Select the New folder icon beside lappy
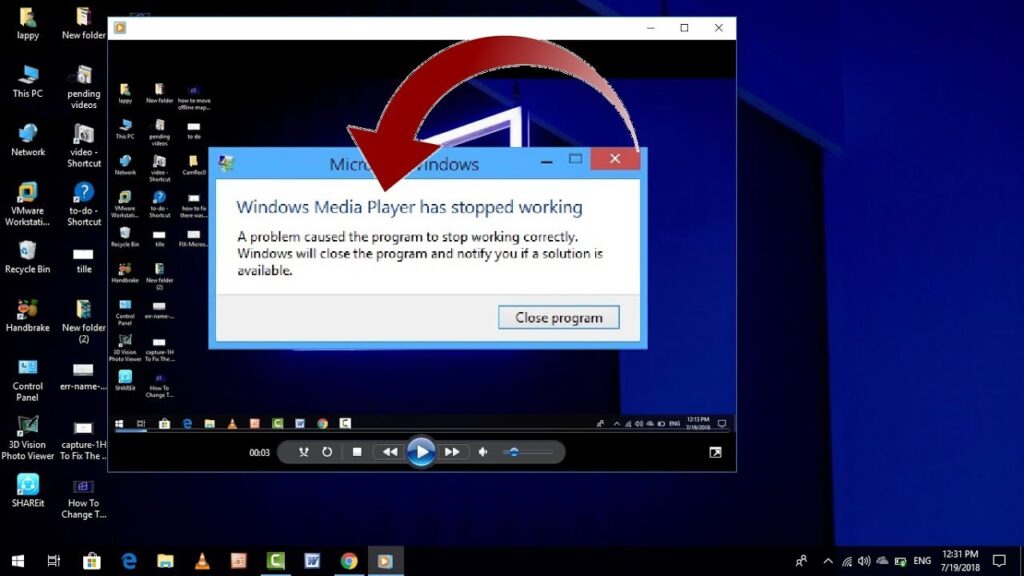The width and height of the screenshot is (1024, 576). (x=84, y=24)
